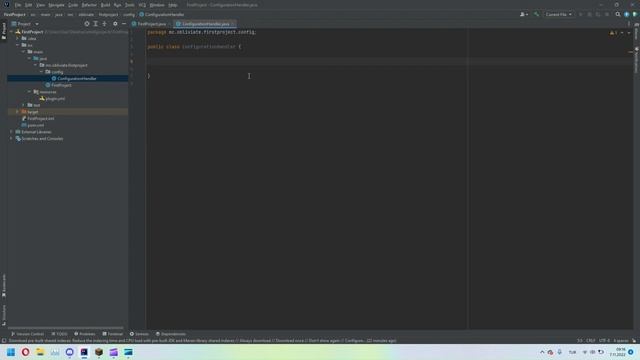Expand the .idea folder

pyautogui.click(x=18, y=38)
